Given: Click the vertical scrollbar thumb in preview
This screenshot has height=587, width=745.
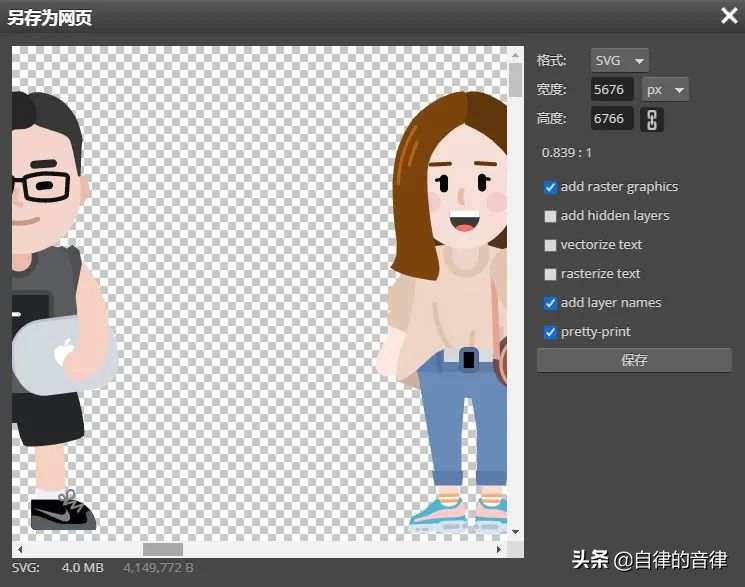Looking at the screenshot, I should [516, 80].
